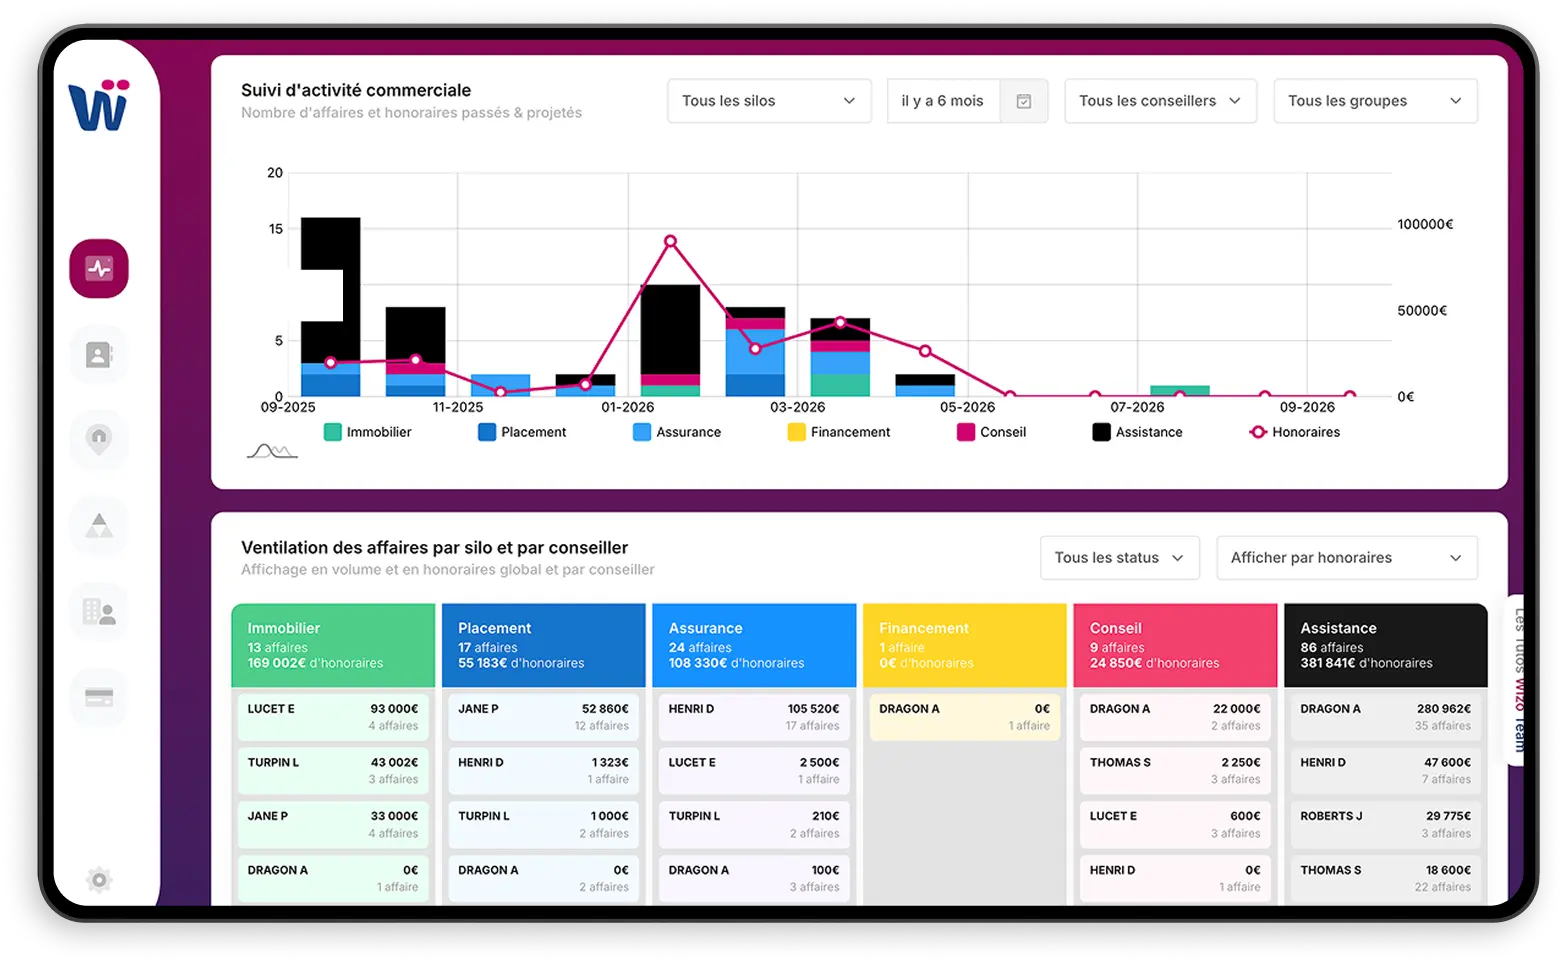The width and height of the screenshot is (1565, 963).
Task: Hide the Assistance series in the chart legend
Action: [x=1138, y=432]
